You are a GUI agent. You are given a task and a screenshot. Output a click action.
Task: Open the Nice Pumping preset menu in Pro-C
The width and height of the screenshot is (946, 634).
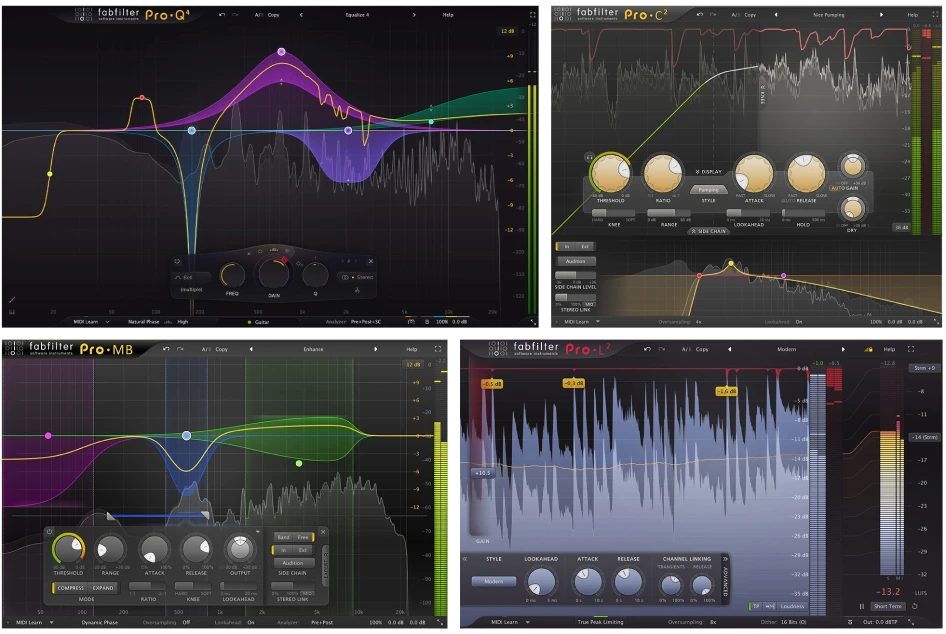click(828, 14)
